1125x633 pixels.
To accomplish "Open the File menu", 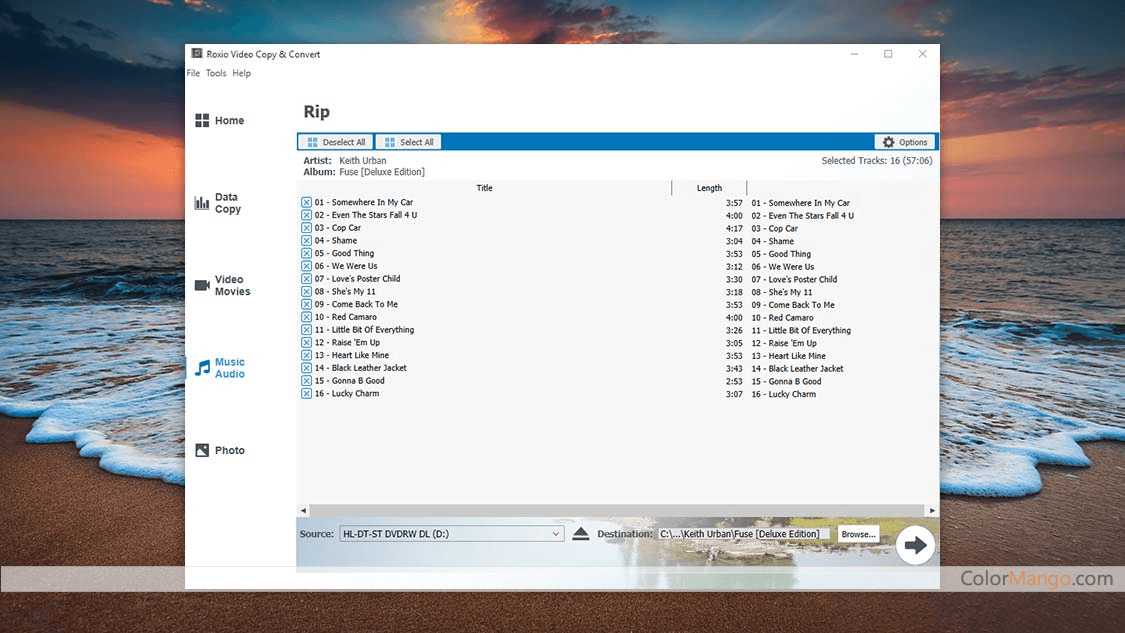I will (x=193, y=72).
